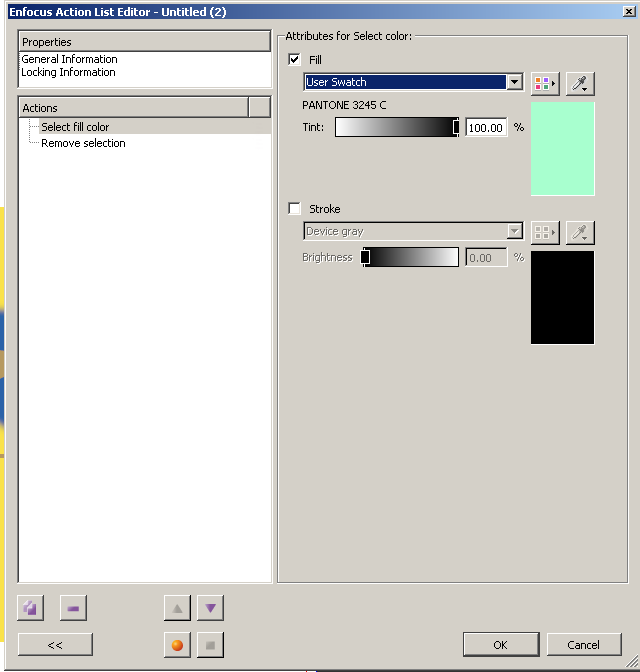Viewport: 640px width, 672px height.
Task: Open the Fill swatch color picker grid button
Action: 545,83
